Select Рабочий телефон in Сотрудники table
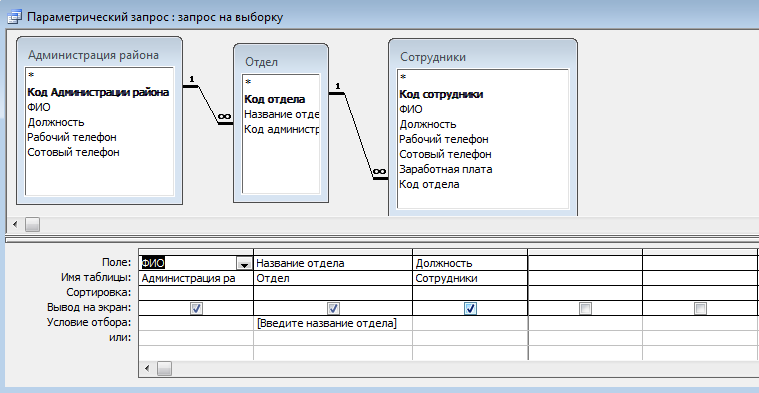759x393 pixels. point(444,139)
